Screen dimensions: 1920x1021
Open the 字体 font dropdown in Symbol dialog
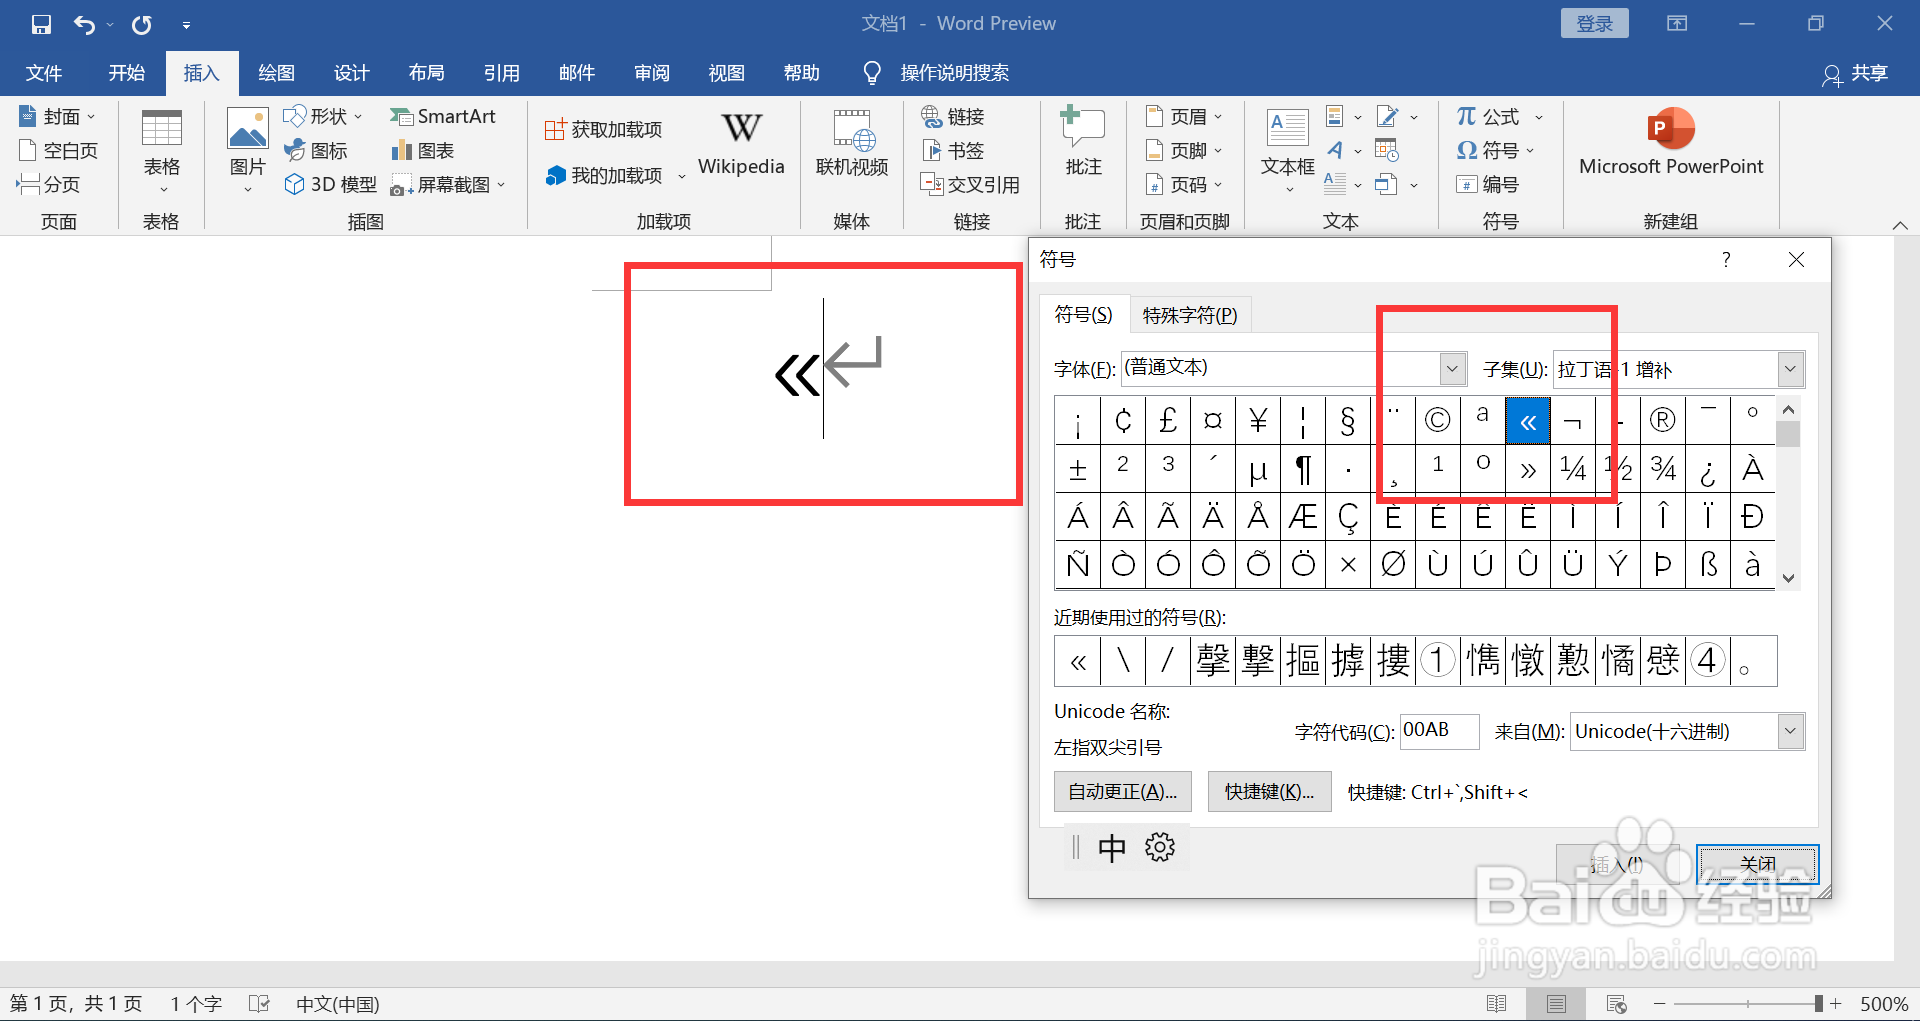tap(1450, 368)
